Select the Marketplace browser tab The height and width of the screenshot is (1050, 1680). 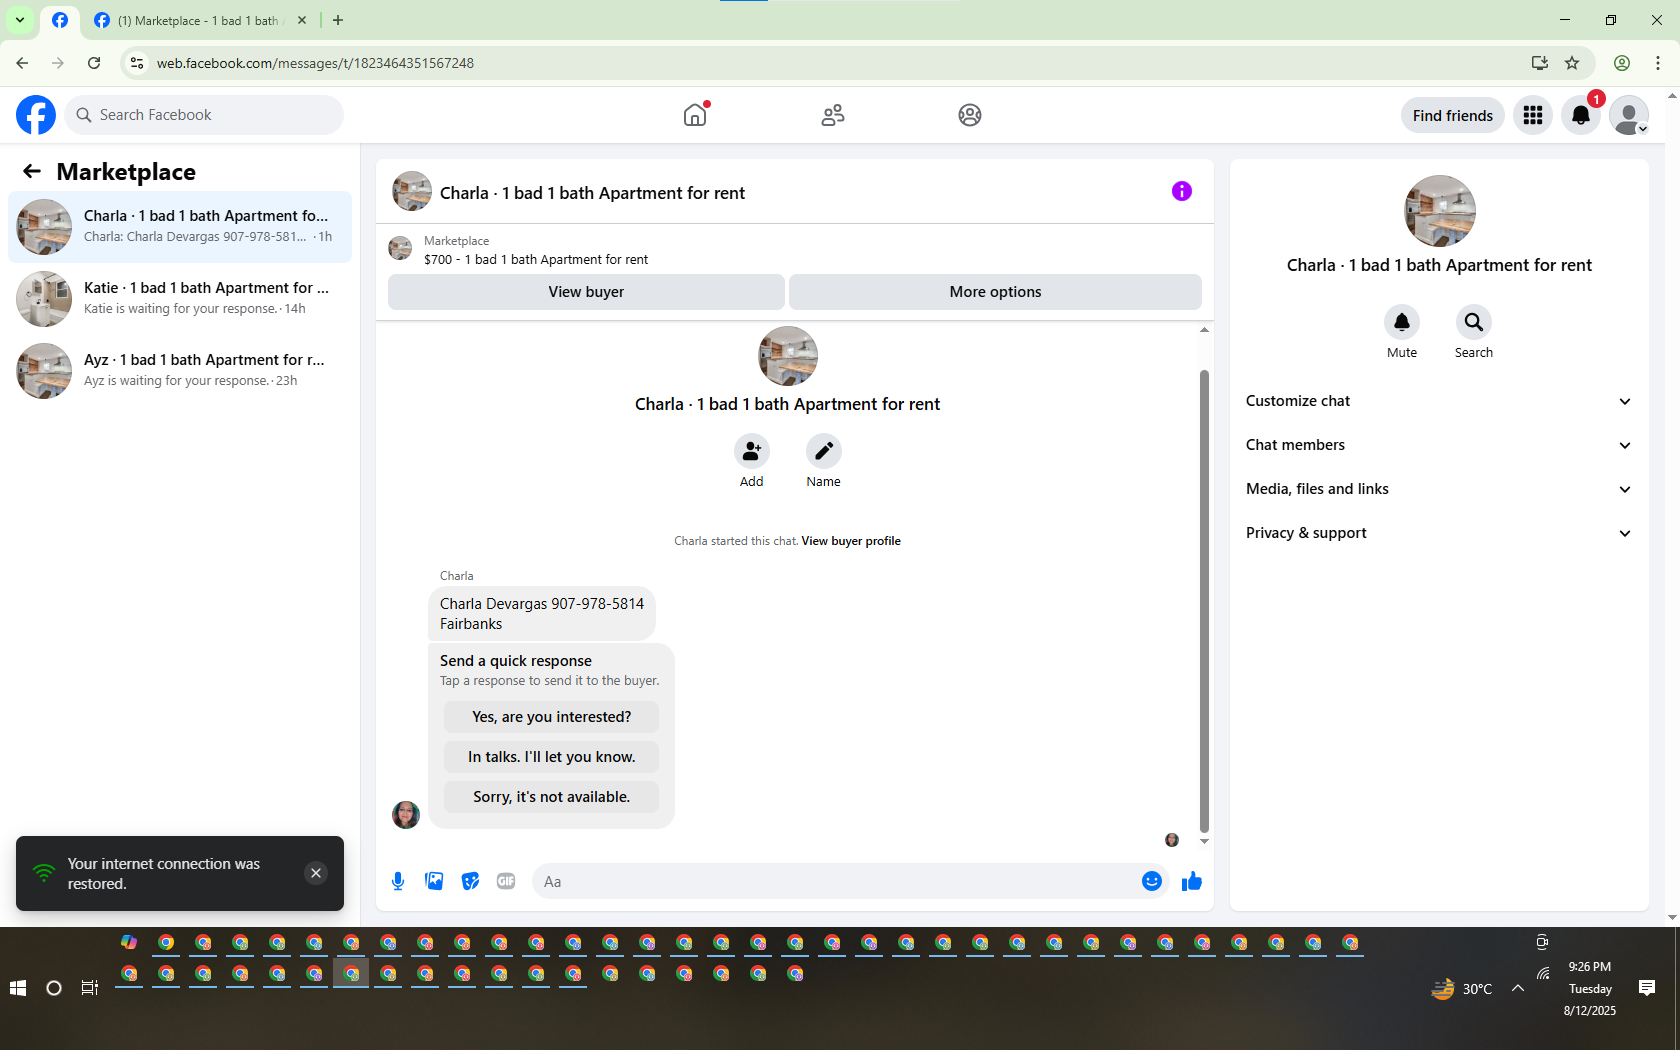pos(200,20)
